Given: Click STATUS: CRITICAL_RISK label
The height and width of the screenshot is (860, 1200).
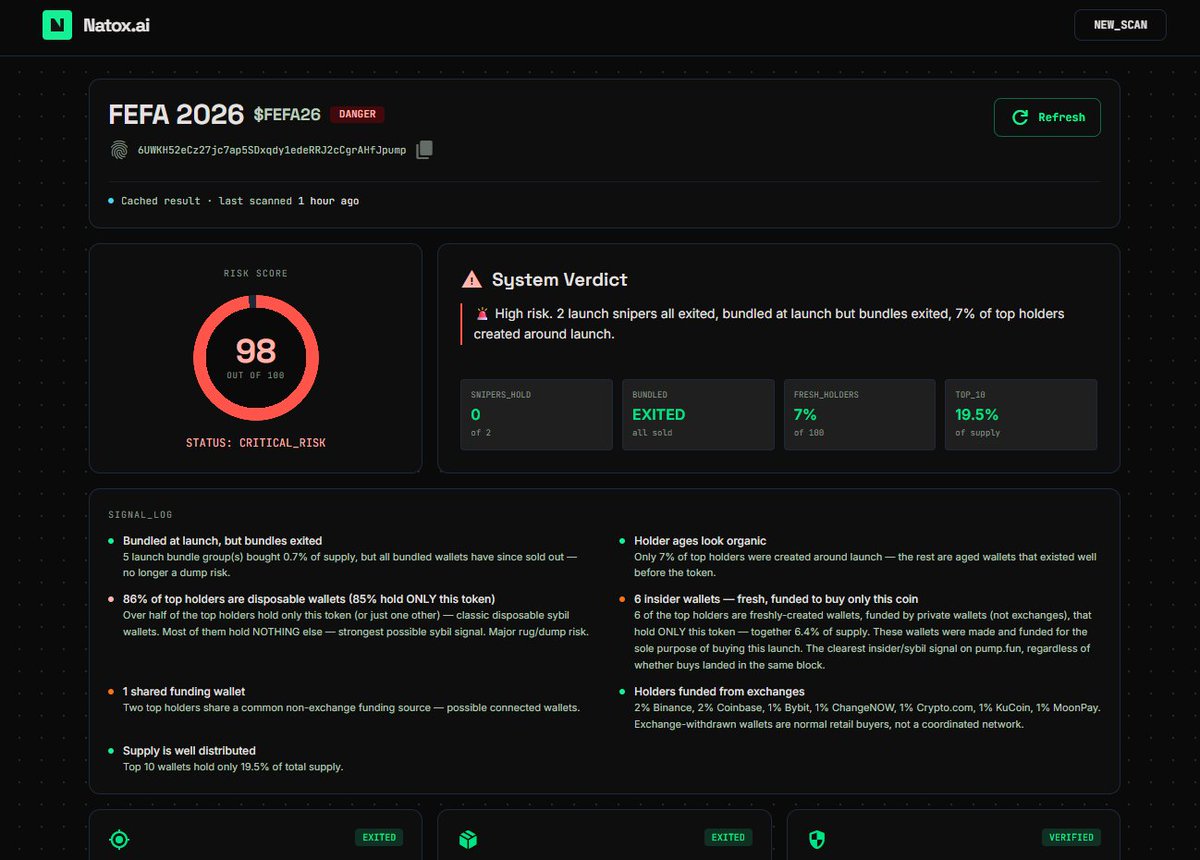Looking at the screenshot, I should (x=256, y=443).
